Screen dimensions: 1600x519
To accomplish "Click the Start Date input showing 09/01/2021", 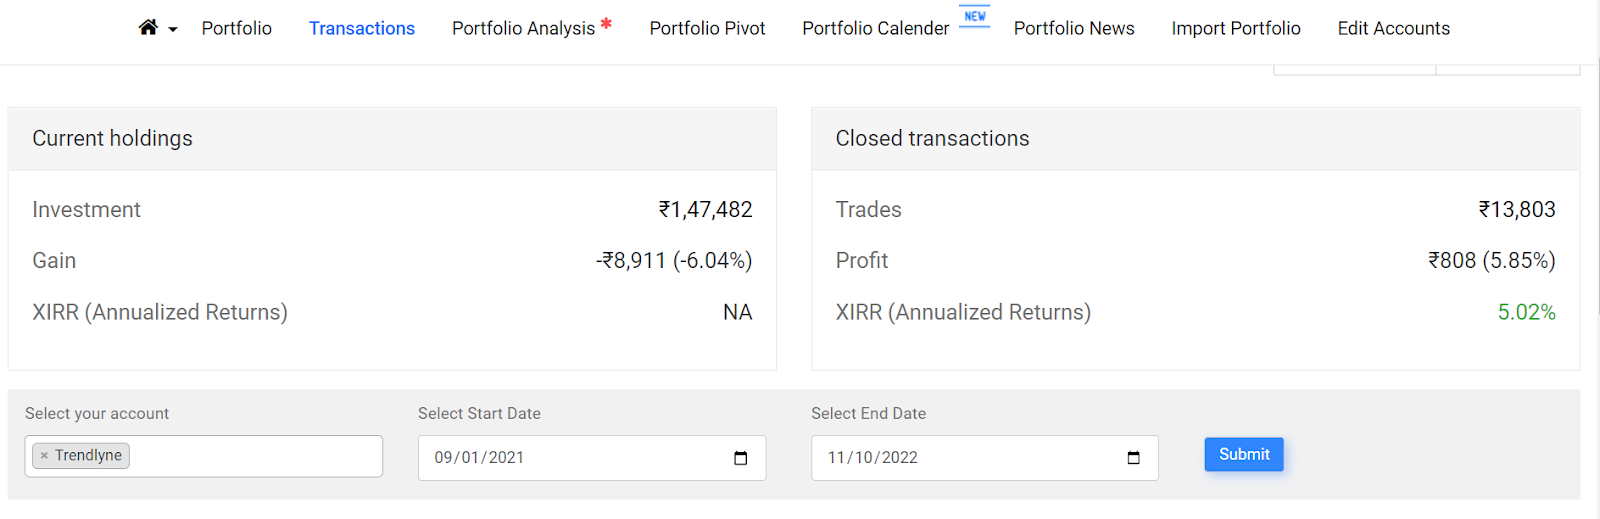I will [592, 458].
